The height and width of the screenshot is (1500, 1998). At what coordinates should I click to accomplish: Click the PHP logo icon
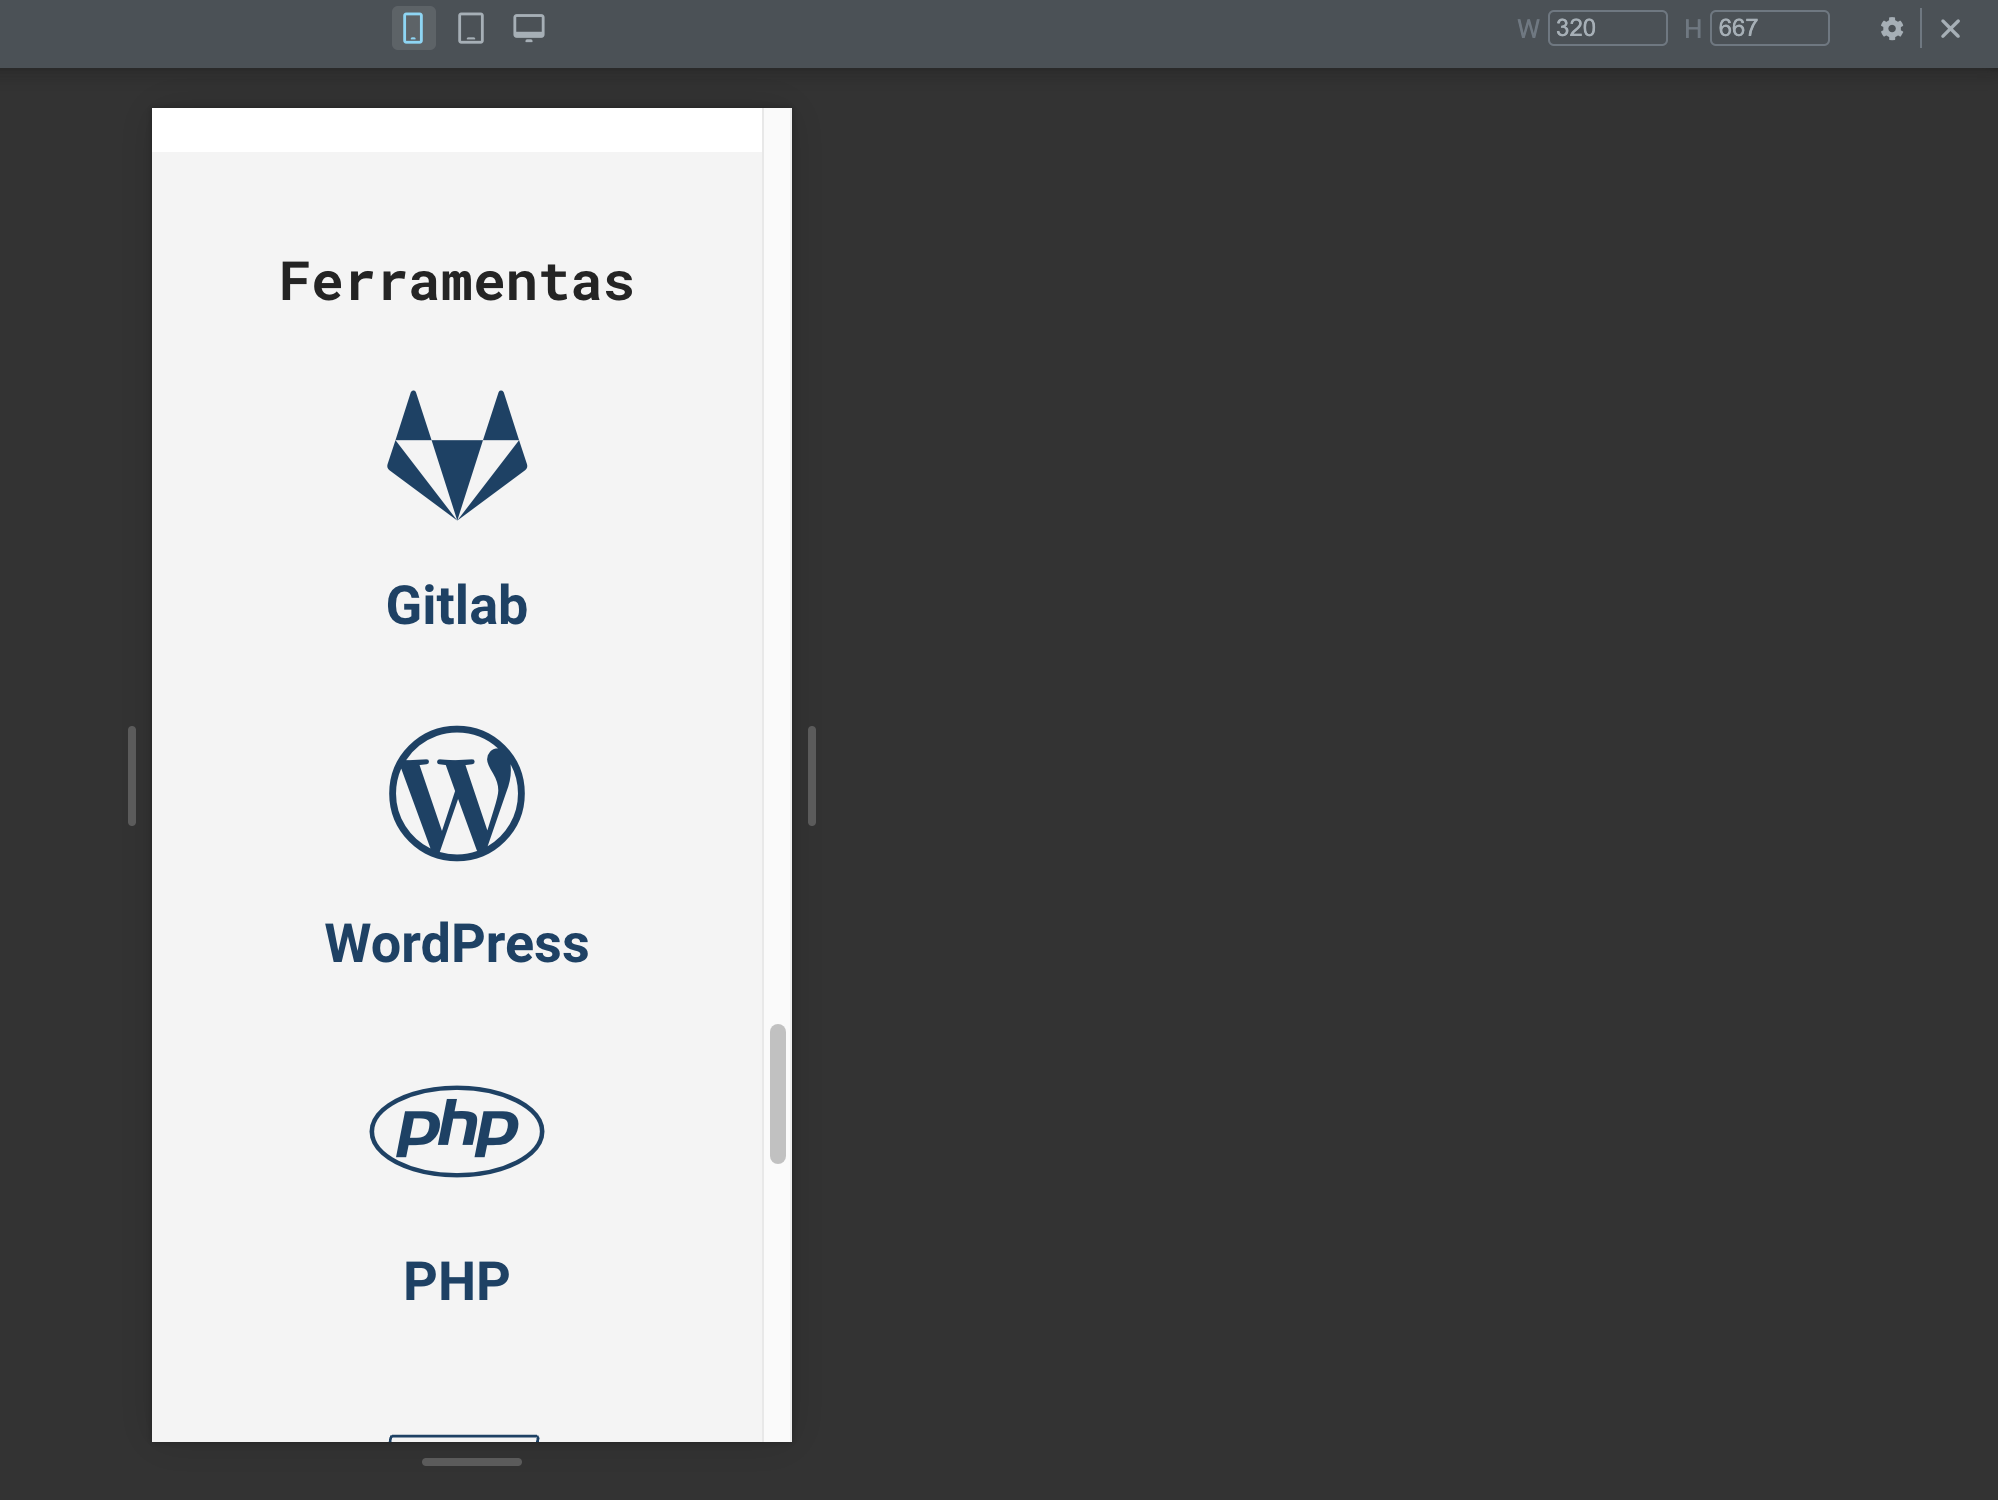click(x=457, y=1131)
